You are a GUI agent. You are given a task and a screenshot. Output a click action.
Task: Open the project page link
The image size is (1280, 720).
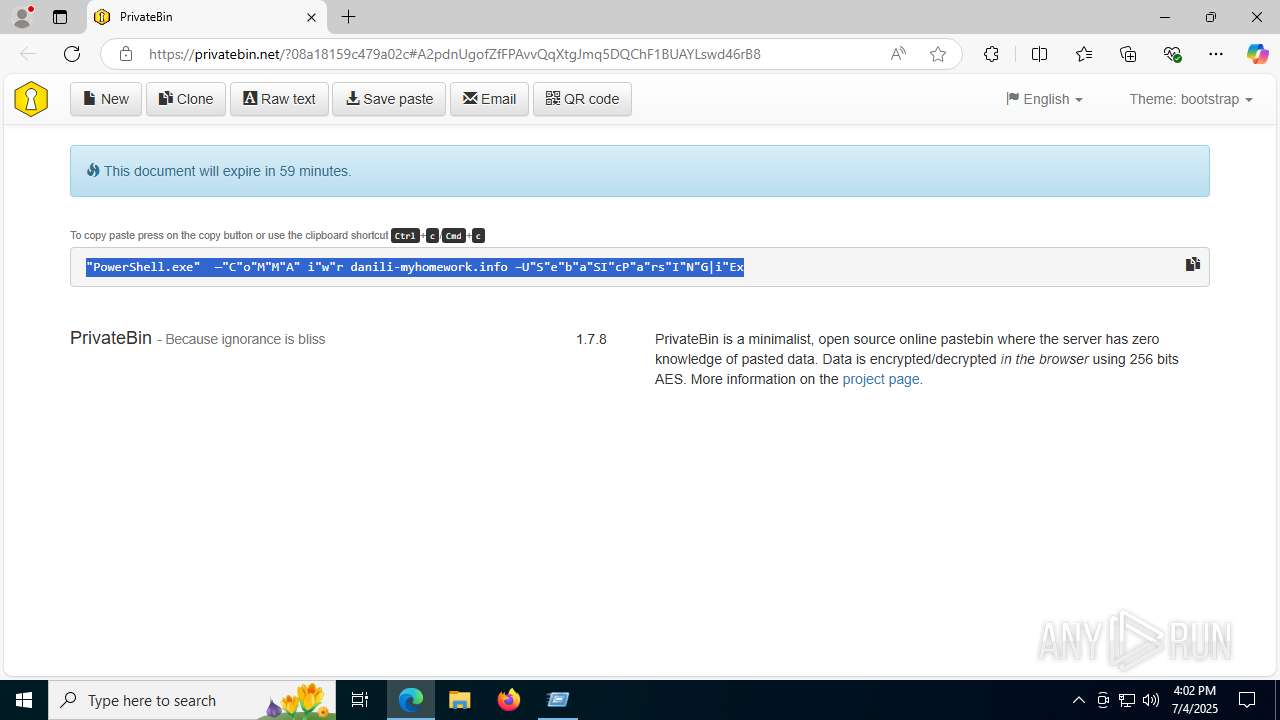pyautogui.click(x=880, y=379)
